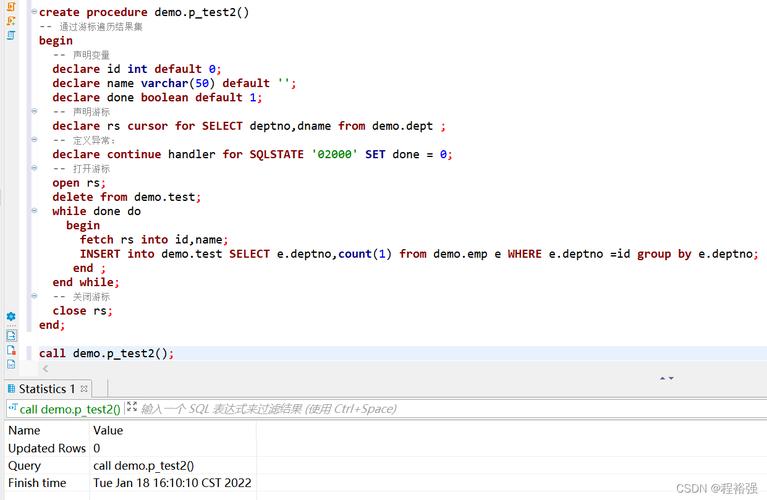Click the top orange script icon in left toolbar
This screenshot has width=767, height=500.
point(11,6)
